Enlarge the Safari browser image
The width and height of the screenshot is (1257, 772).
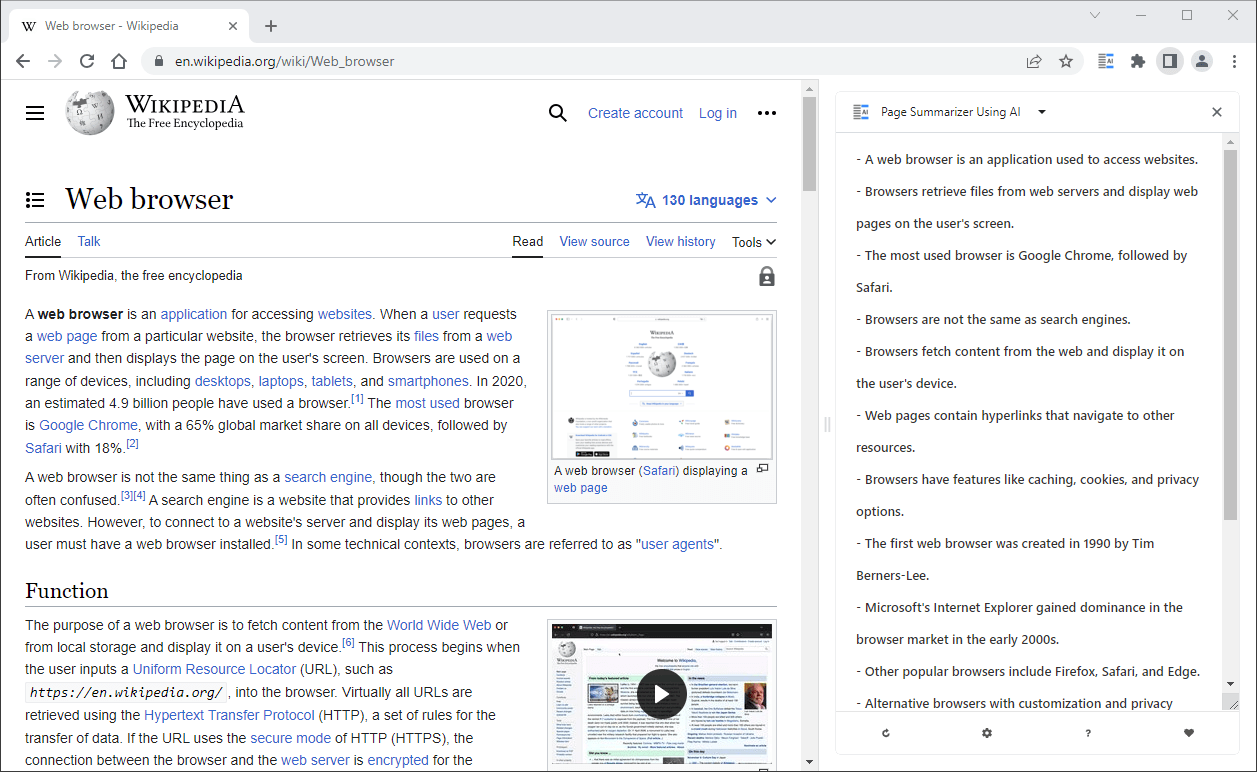pos(763,468)
